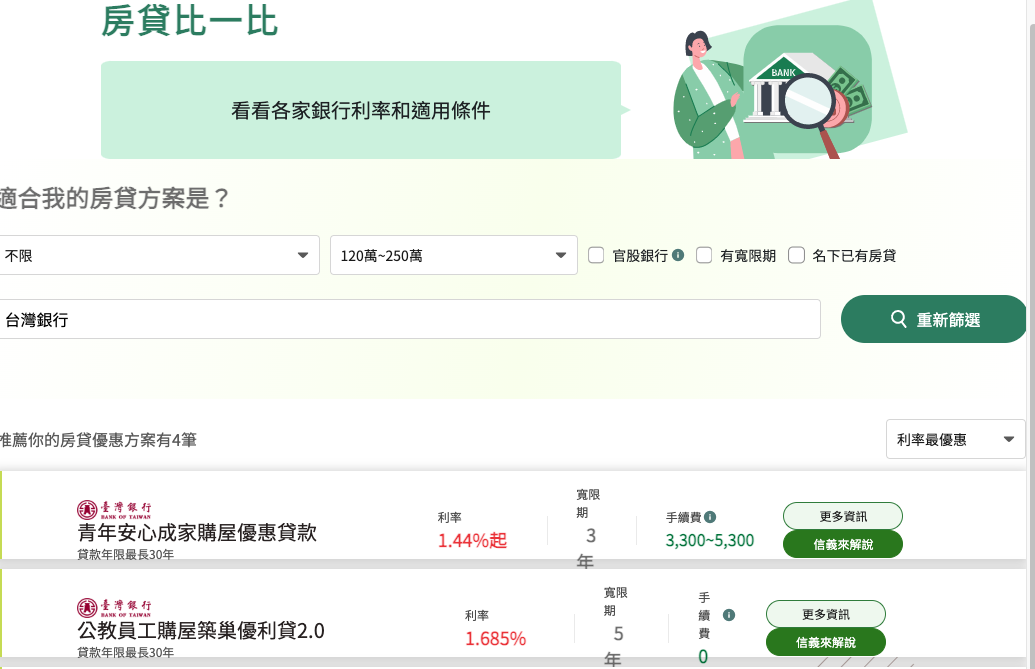Click 更多資訊 for 青年安心成家購屋優惠貸款
This screenshot has width=1035, height=669.
coord(843,516)
